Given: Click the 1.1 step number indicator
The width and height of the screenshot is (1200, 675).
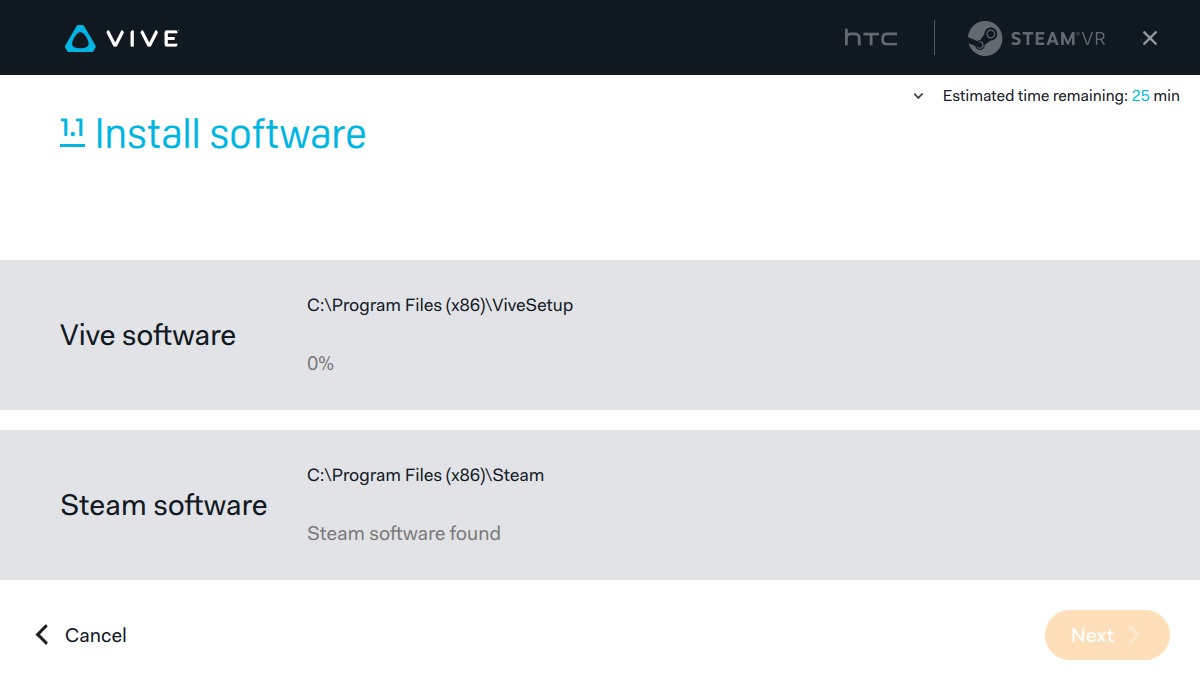Looking at the screenshot, I should (x=72, y=132).
